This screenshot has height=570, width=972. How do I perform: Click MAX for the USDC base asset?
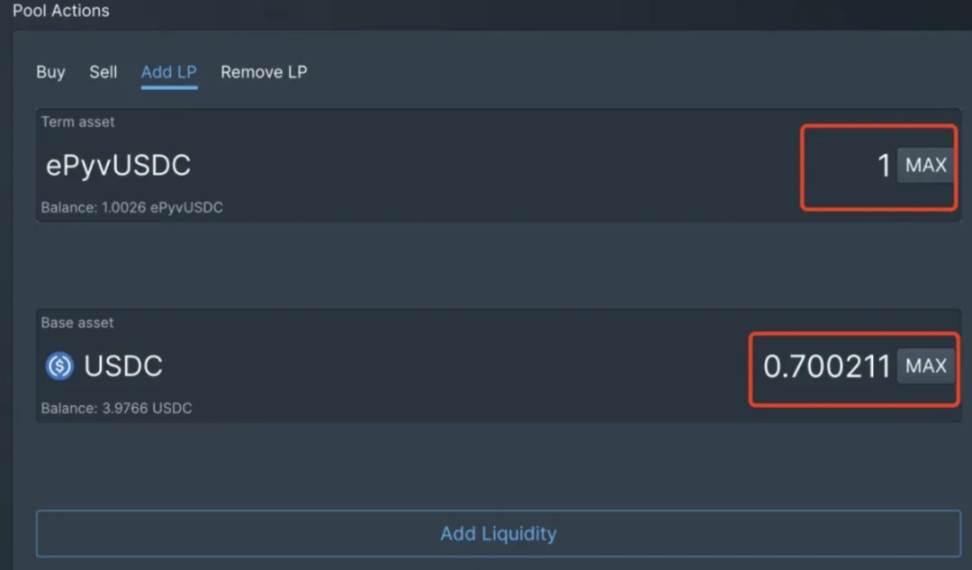pos(926,366)
